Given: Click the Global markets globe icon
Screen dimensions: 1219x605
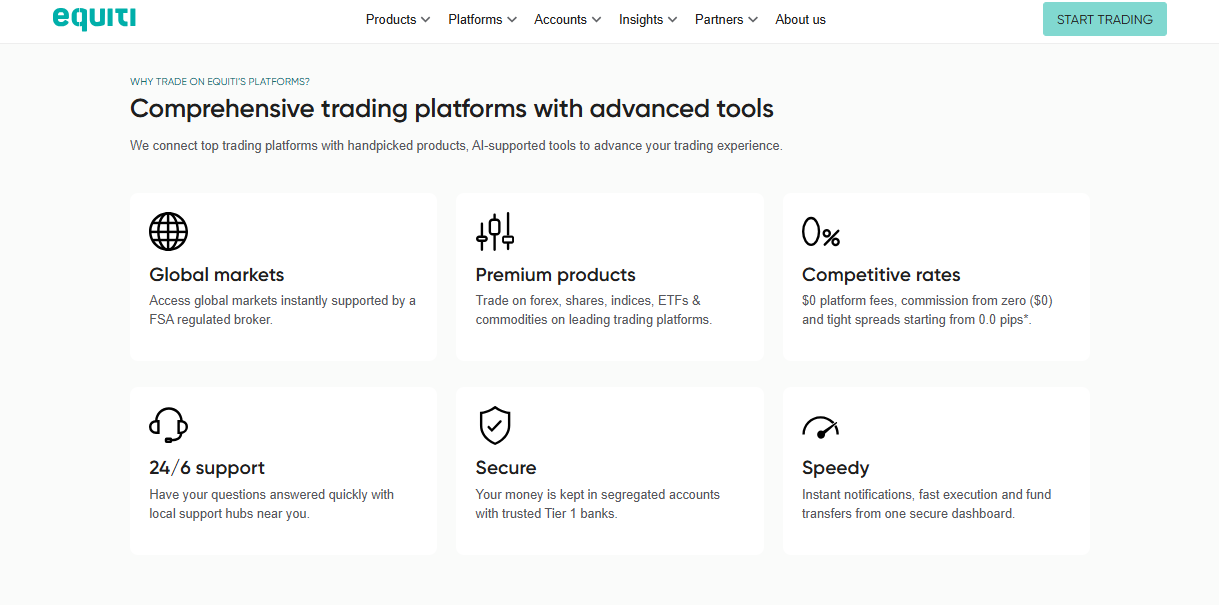Looking at the screenshot, I should pos(168,231).
